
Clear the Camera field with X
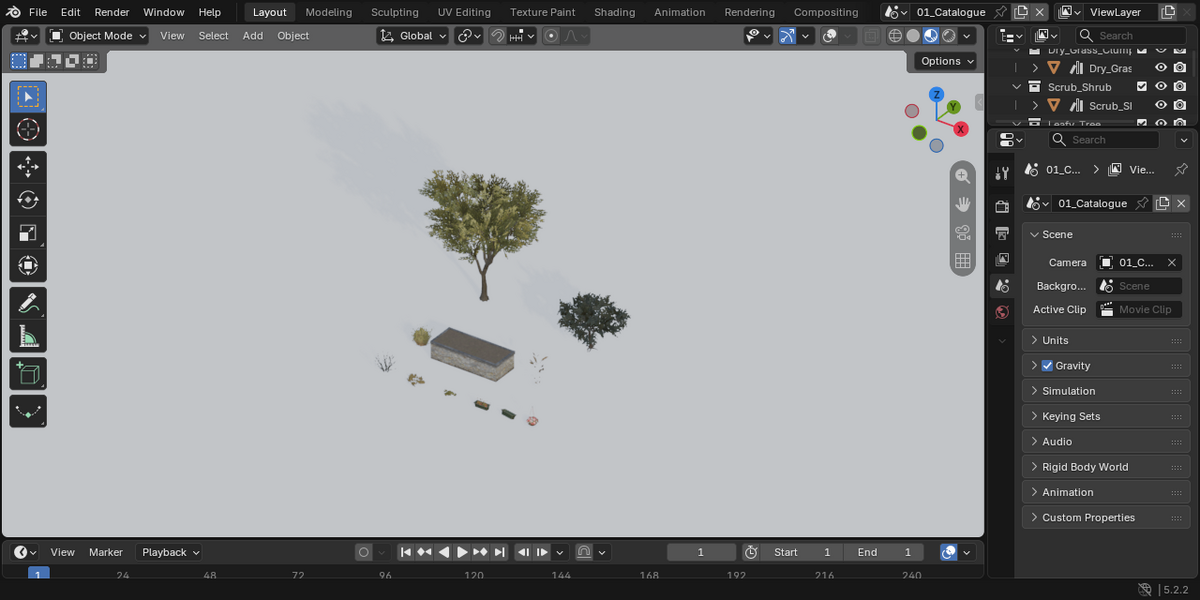tap(1173, 262)
